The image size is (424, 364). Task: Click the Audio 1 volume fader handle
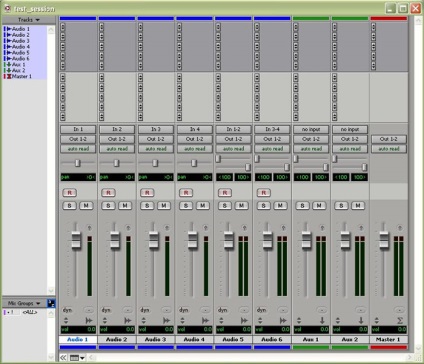tap(76, 240)
